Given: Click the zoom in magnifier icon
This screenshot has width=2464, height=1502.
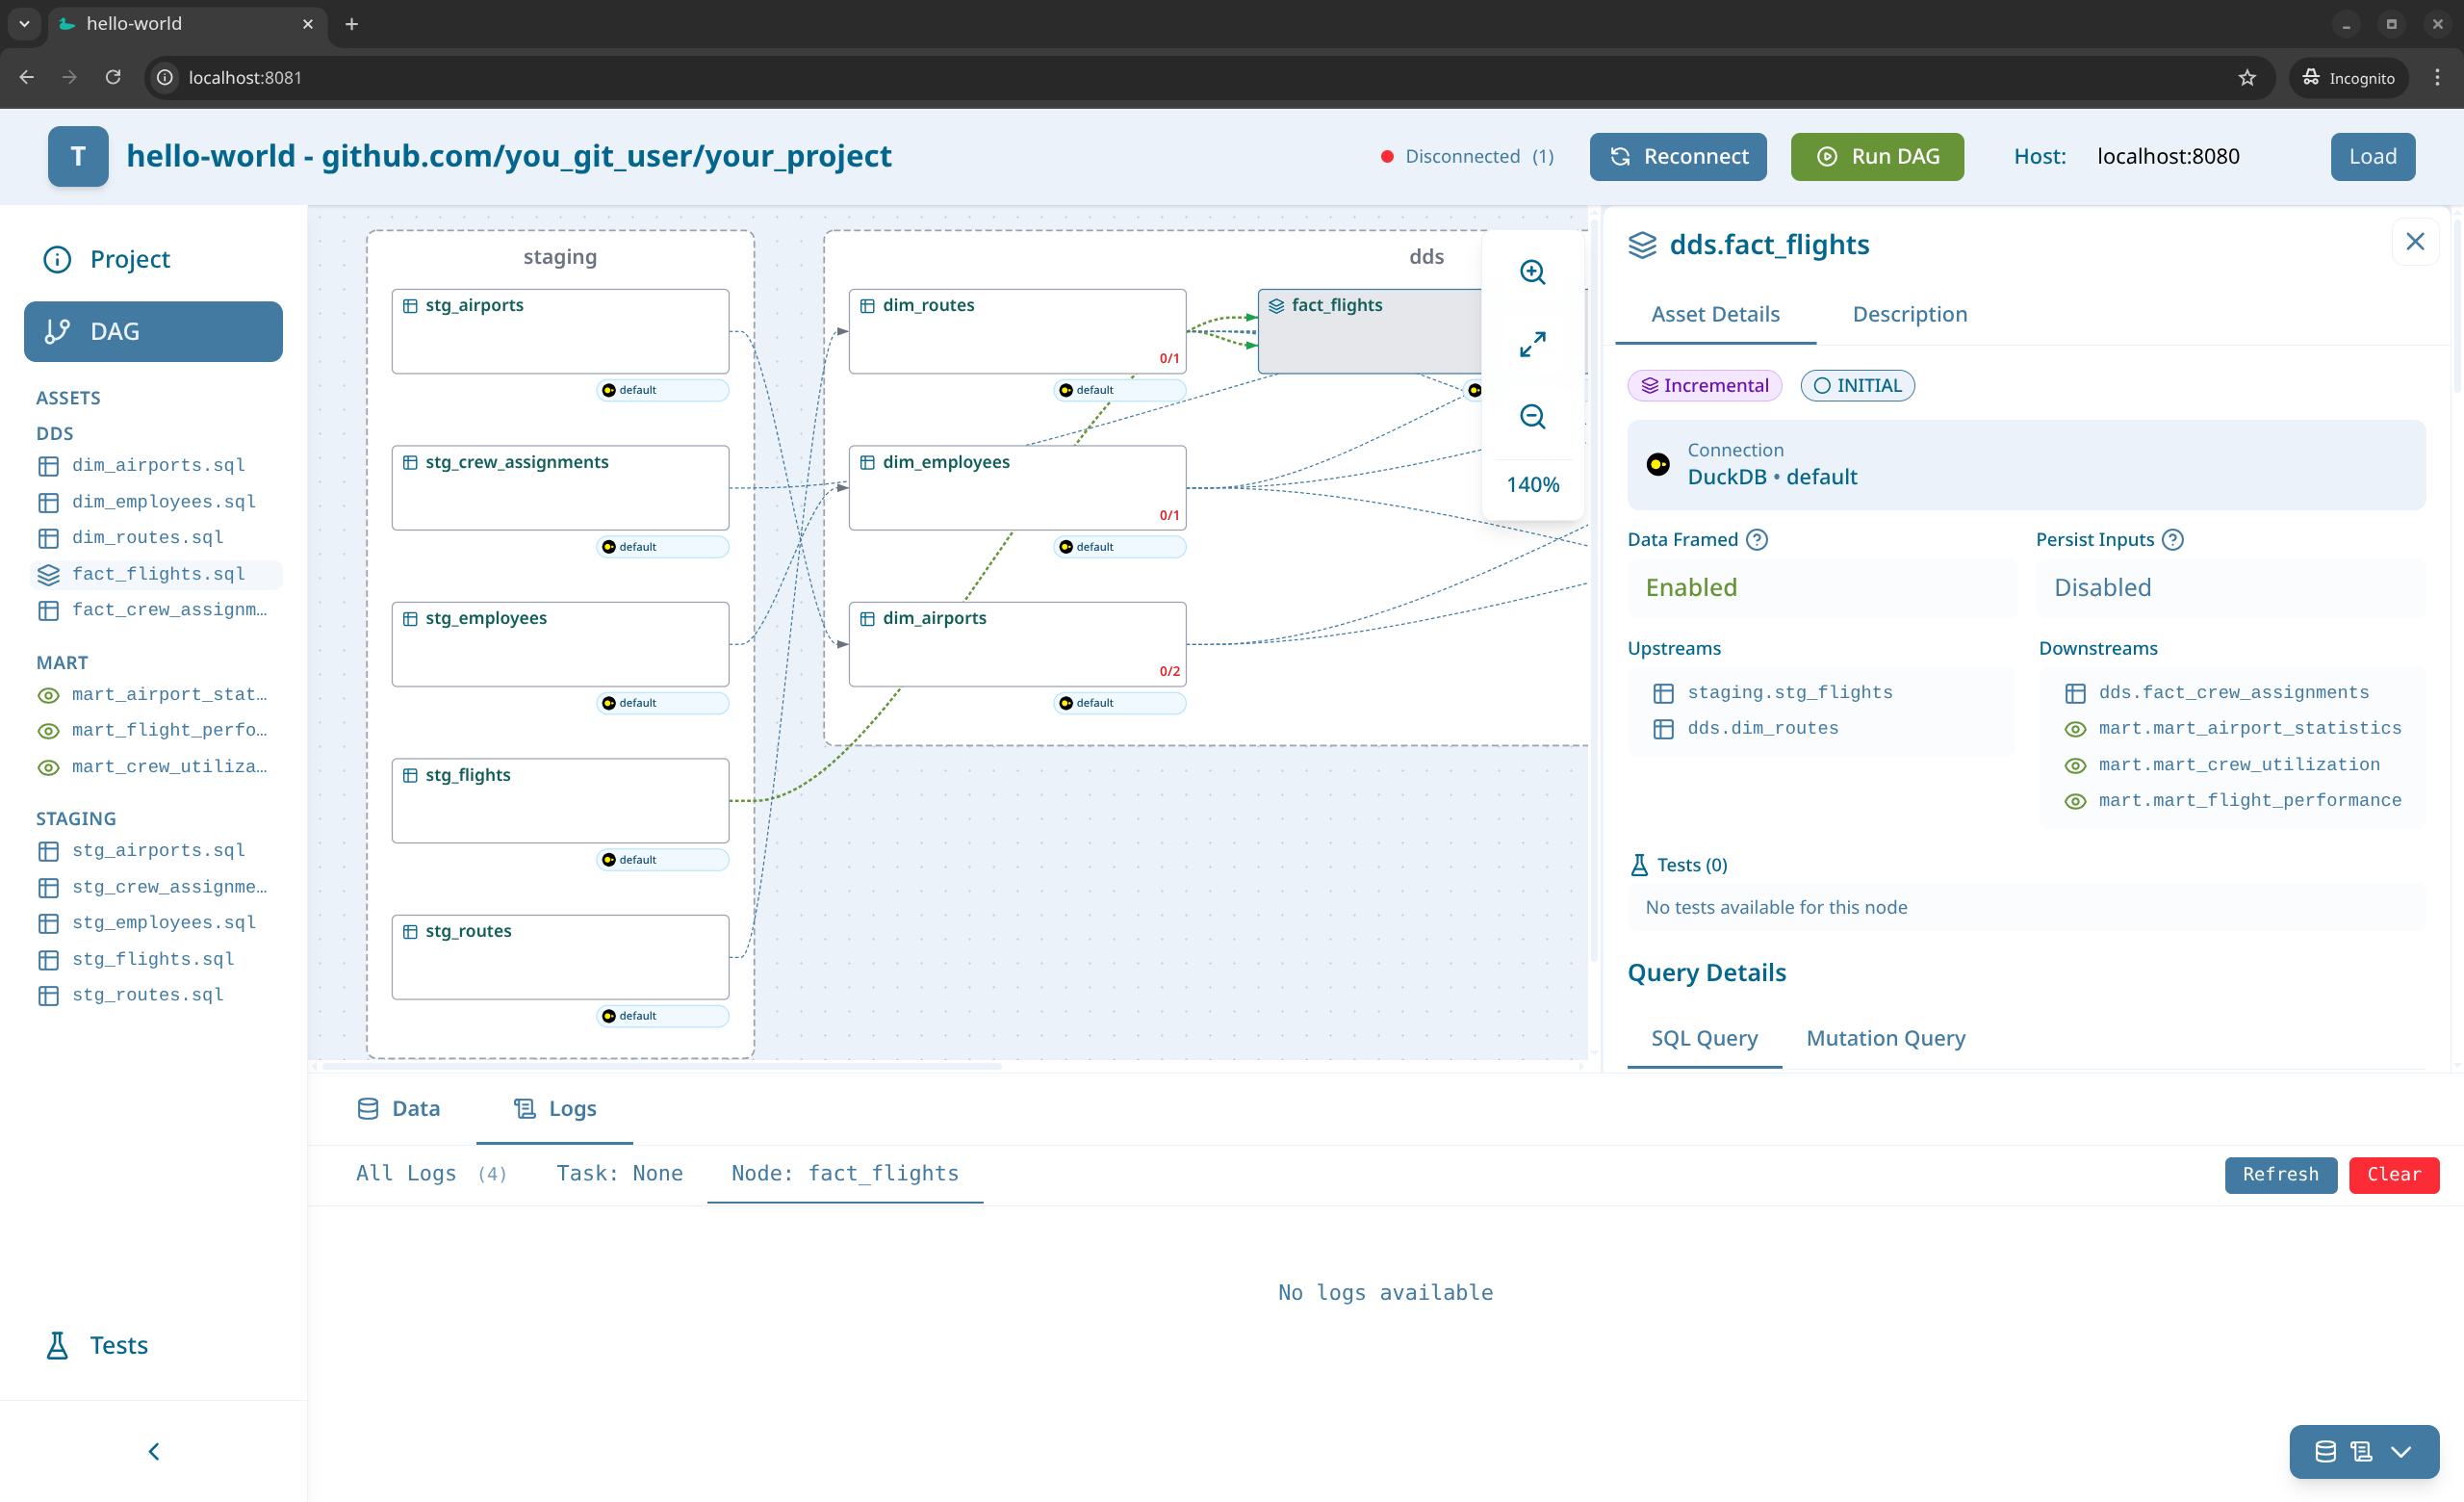Looking at the screenshot, I should click(1532, 272).
